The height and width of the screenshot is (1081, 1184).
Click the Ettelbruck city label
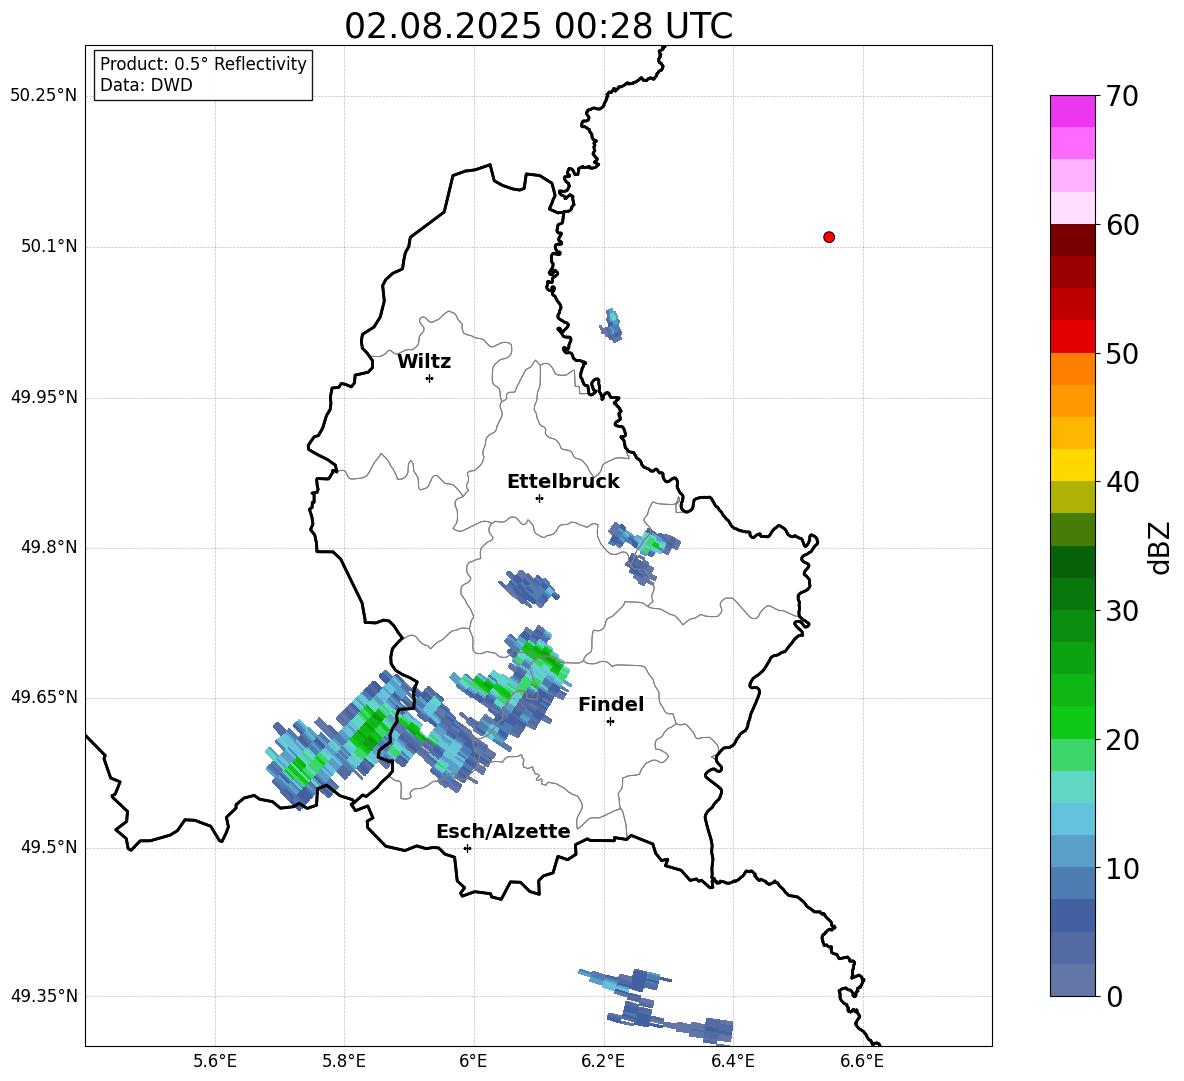[563, 482]
